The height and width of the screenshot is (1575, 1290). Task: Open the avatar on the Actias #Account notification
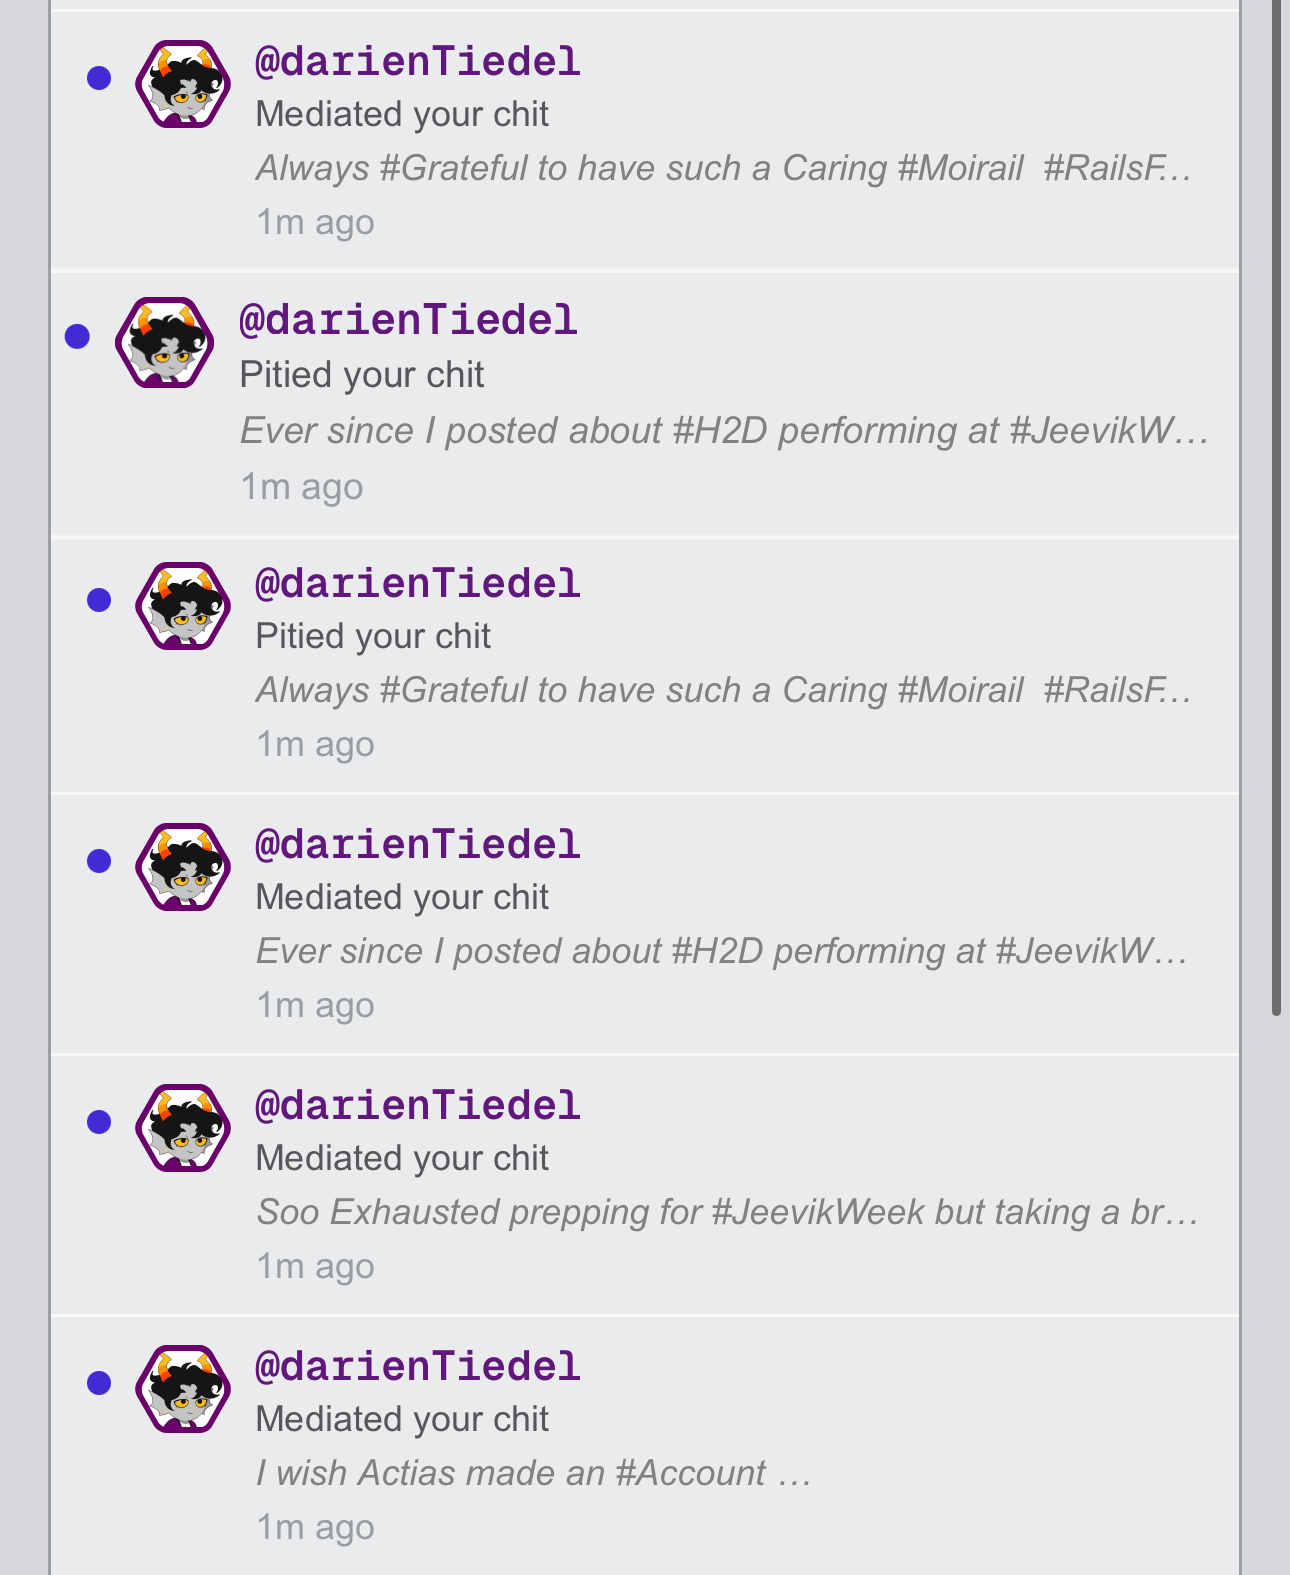[x=183, y=1389]
